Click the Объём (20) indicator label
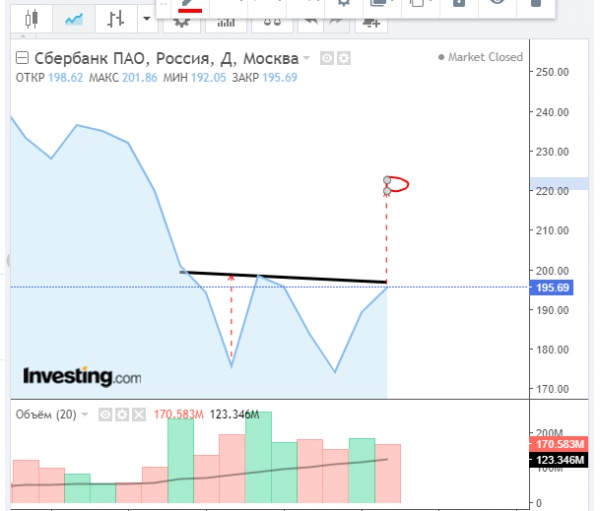 click(46, 415)
